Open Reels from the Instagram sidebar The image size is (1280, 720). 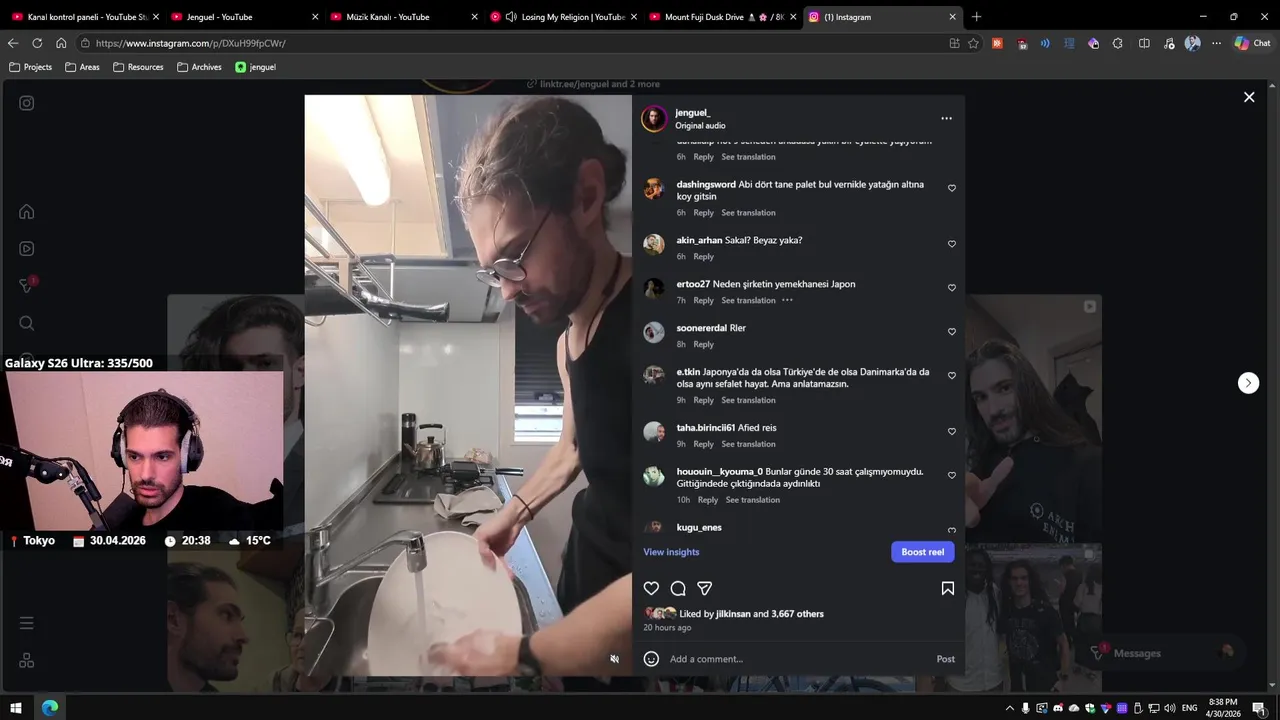(x=27, y=249)
